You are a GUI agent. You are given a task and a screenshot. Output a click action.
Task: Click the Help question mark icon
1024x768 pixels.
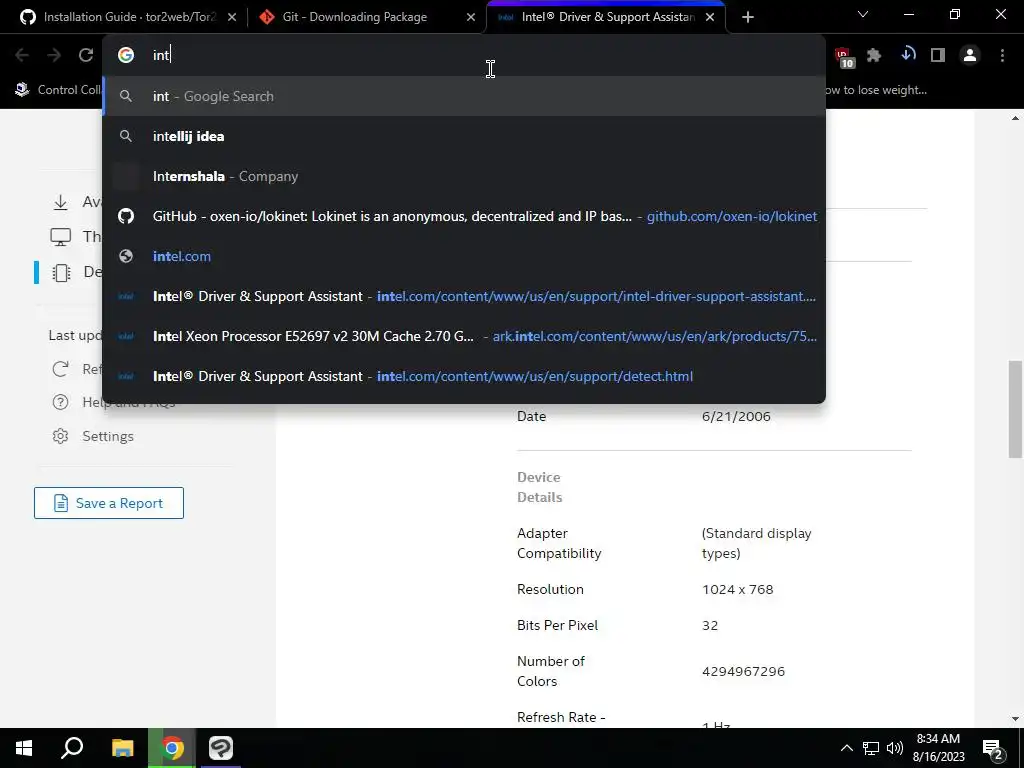tap(60, 402)
